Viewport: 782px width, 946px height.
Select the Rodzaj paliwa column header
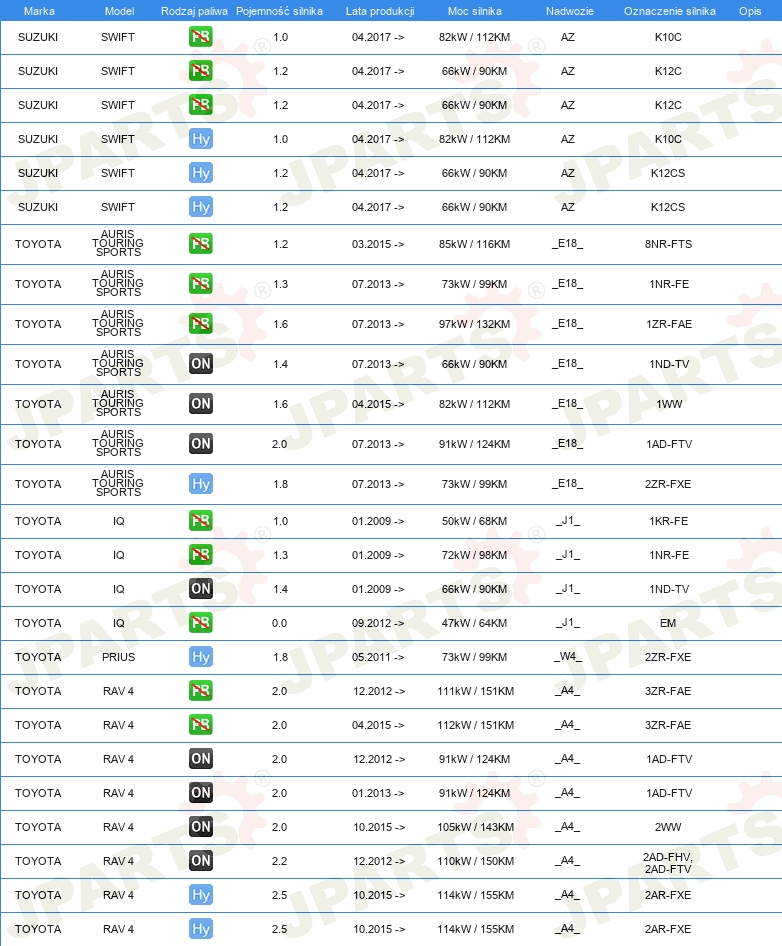click(x=194, y=11)
